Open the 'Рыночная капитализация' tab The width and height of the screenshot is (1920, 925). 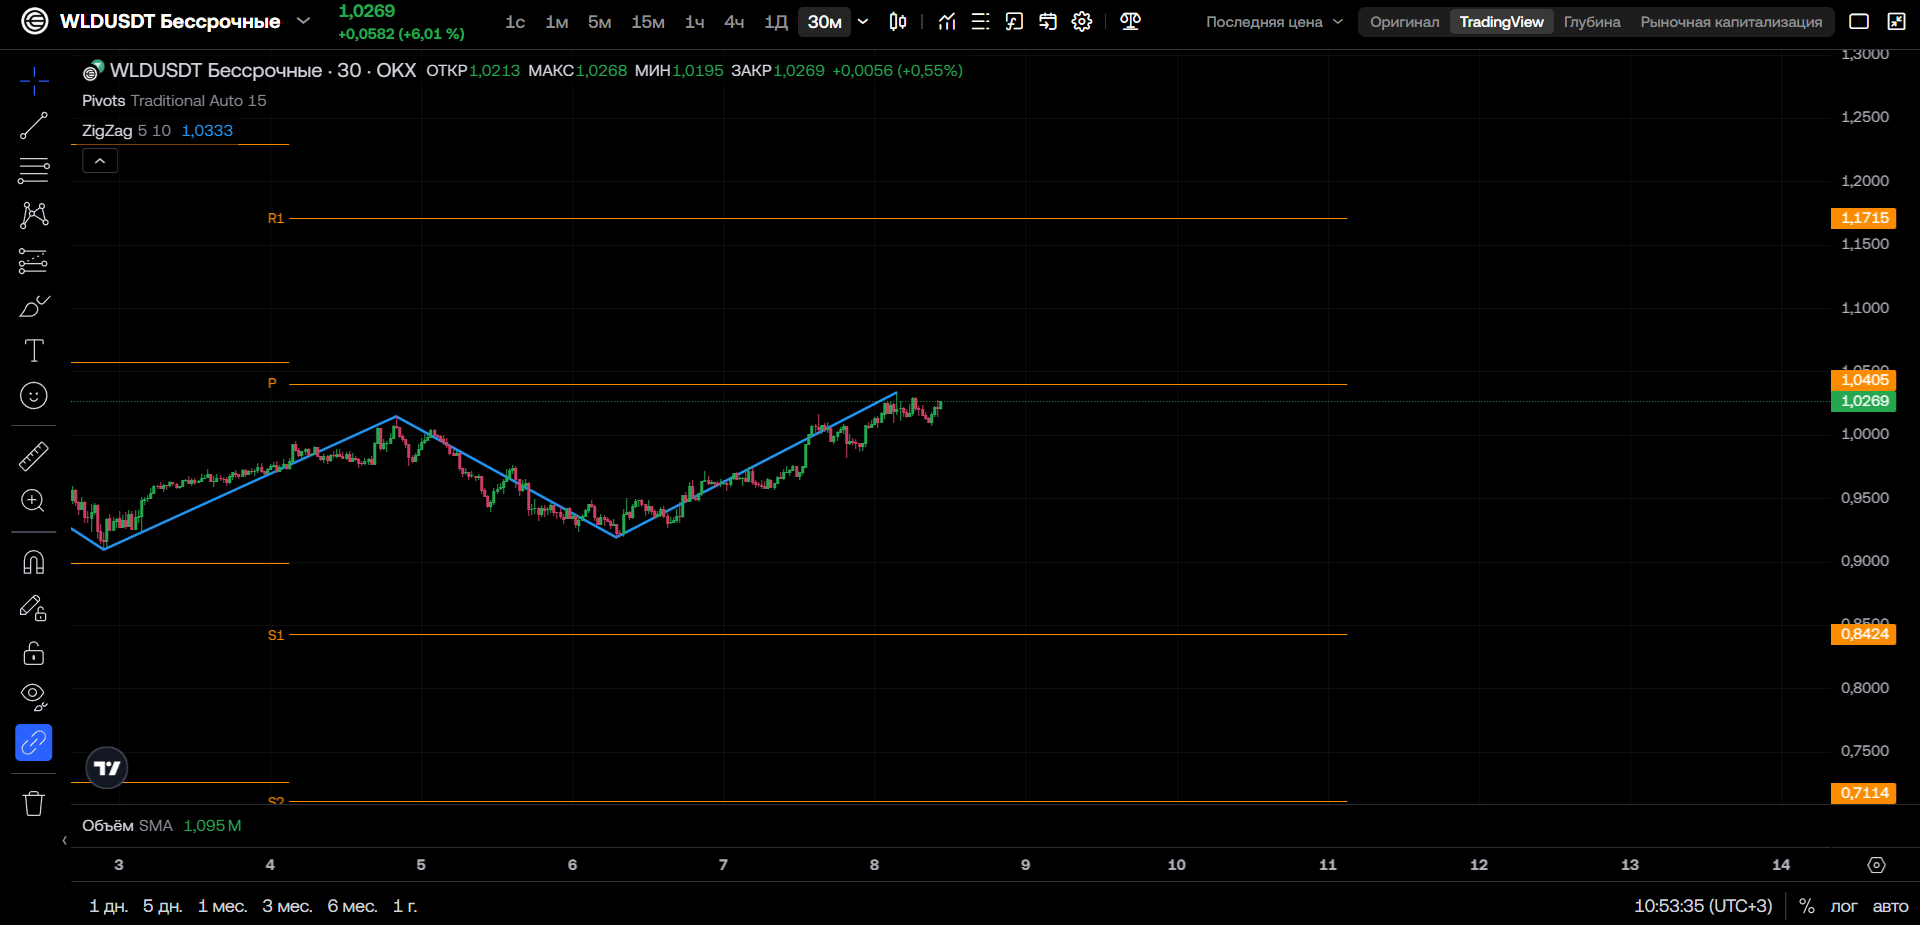click(1731, 22)
